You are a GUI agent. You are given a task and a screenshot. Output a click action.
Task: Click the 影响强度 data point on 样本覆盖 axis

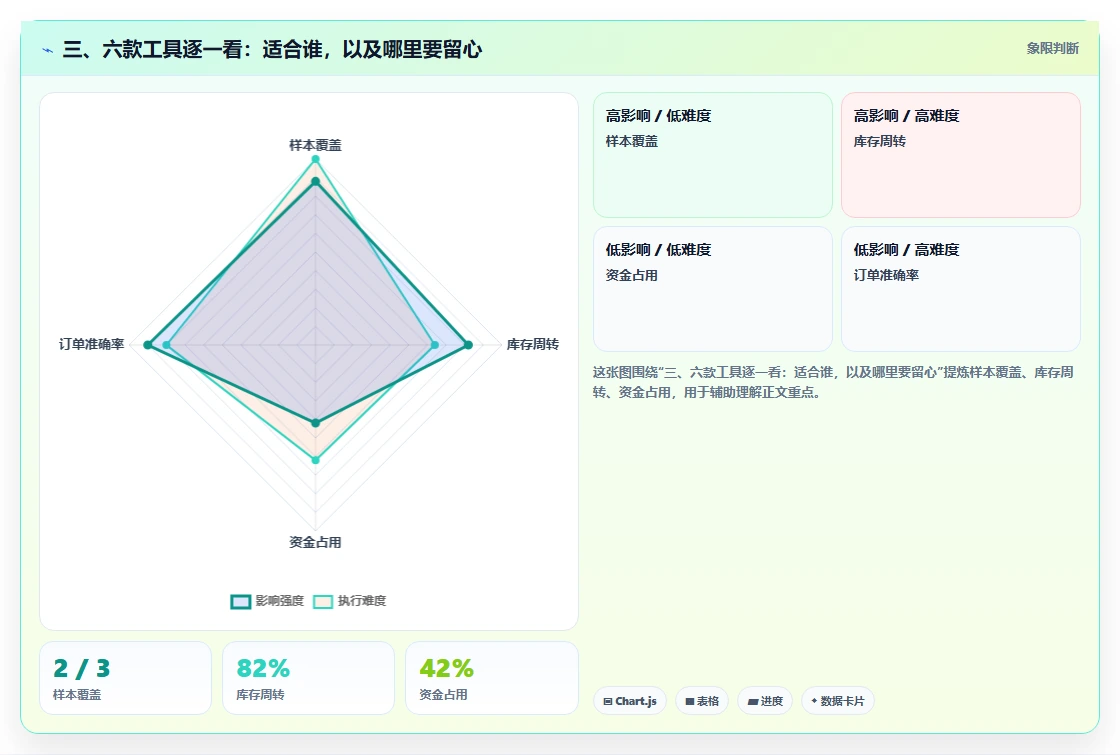point(315,181)
